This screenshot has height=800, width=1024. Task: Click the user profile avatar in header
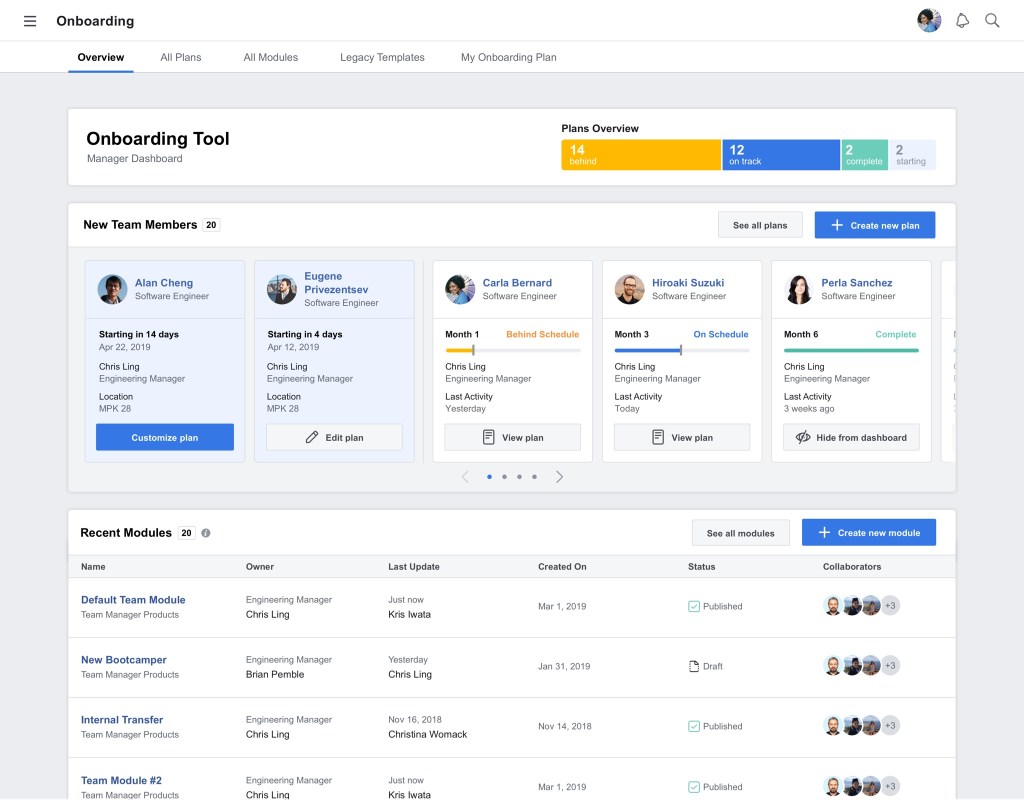[x=929, y=21]
